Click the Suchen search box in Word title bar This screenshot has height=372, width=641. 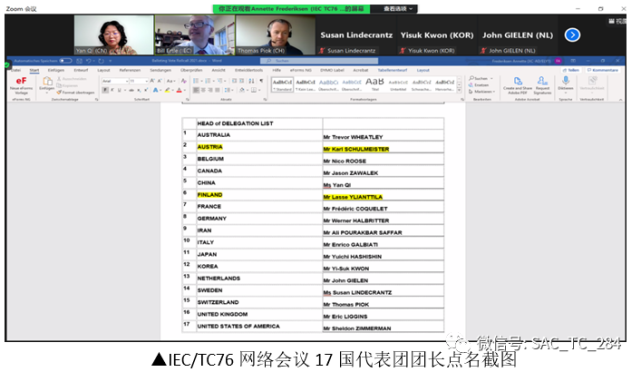click(x=319, y=61)
